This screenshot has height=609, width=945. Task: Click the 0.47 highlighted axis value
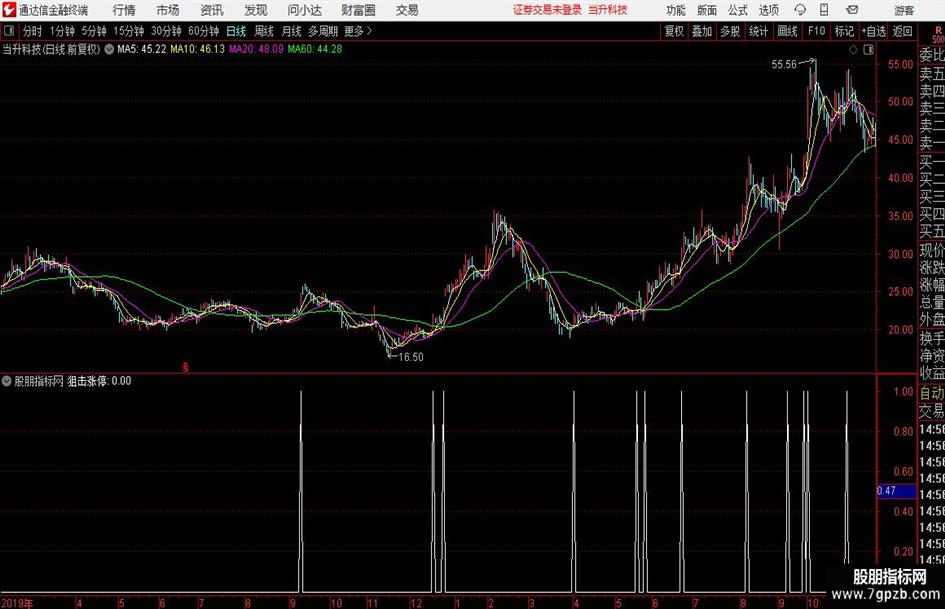tap(896, 491)
